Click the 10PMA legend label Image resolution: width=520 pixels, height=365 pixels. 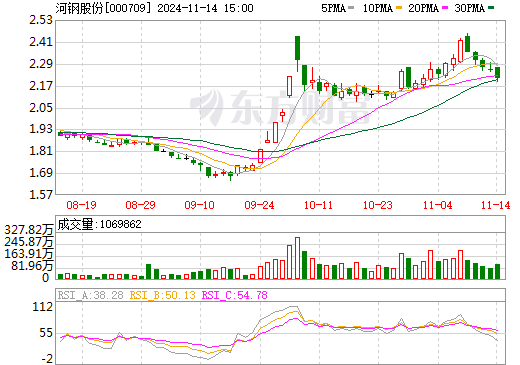click(378, 8)
